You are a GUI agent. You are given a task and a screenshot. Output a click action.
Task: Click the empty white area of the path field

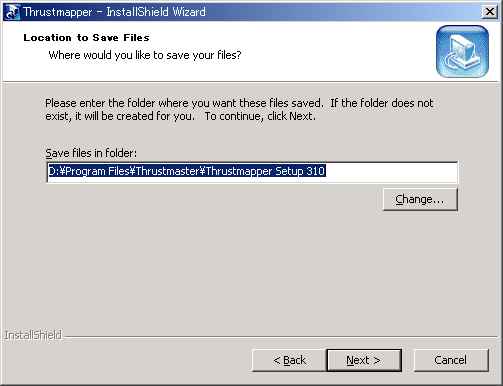[392, 172]
